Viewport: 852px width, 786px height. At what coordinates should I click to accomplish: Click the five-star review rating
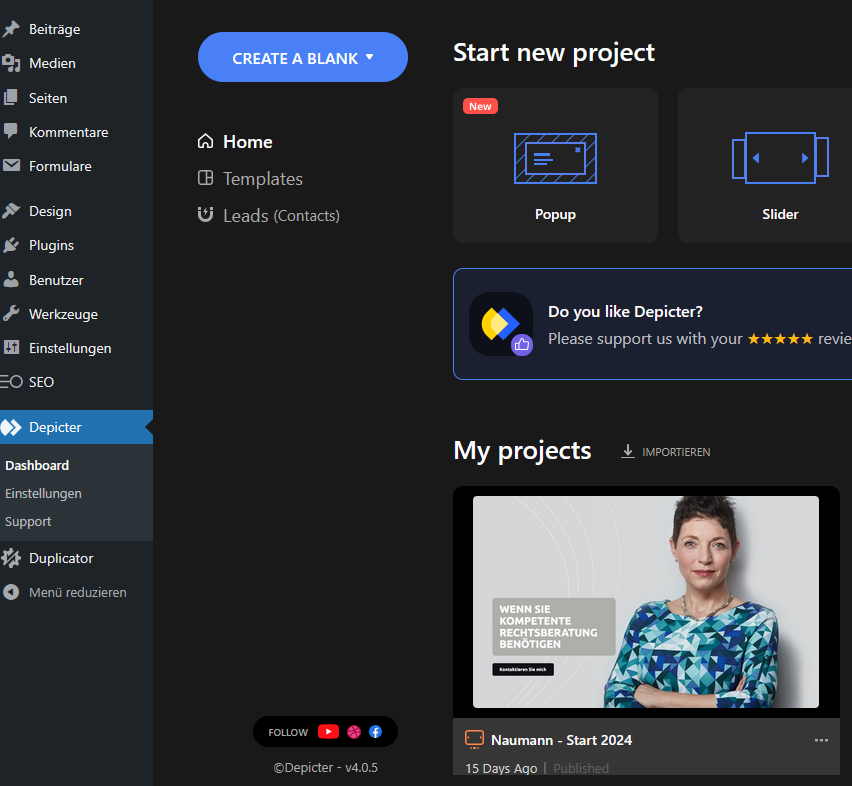click(x=780, y=339)
